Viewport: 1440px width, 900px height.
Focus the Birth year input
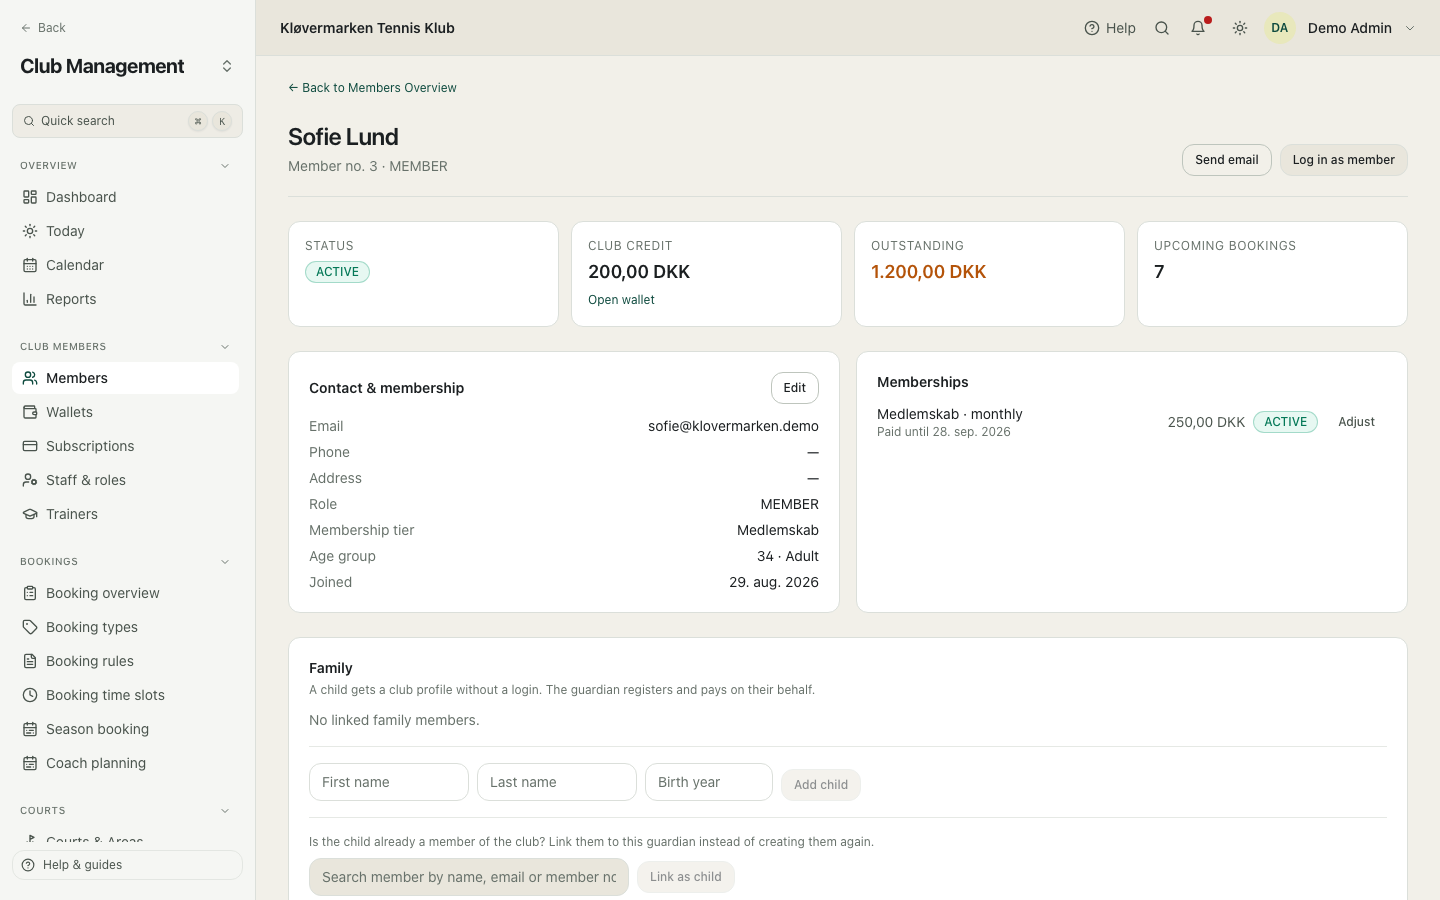(x=709, y=782)
